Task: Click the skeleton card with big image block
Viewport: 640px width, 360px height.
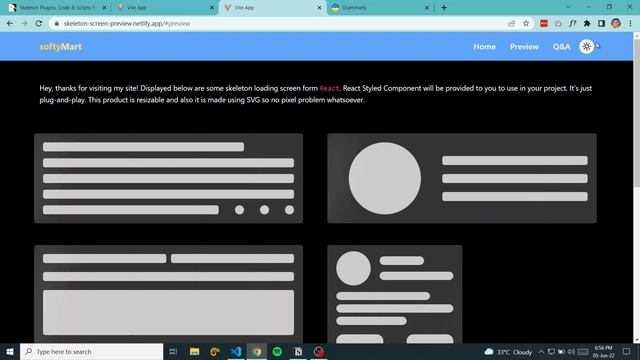Action: coord(169,294)
